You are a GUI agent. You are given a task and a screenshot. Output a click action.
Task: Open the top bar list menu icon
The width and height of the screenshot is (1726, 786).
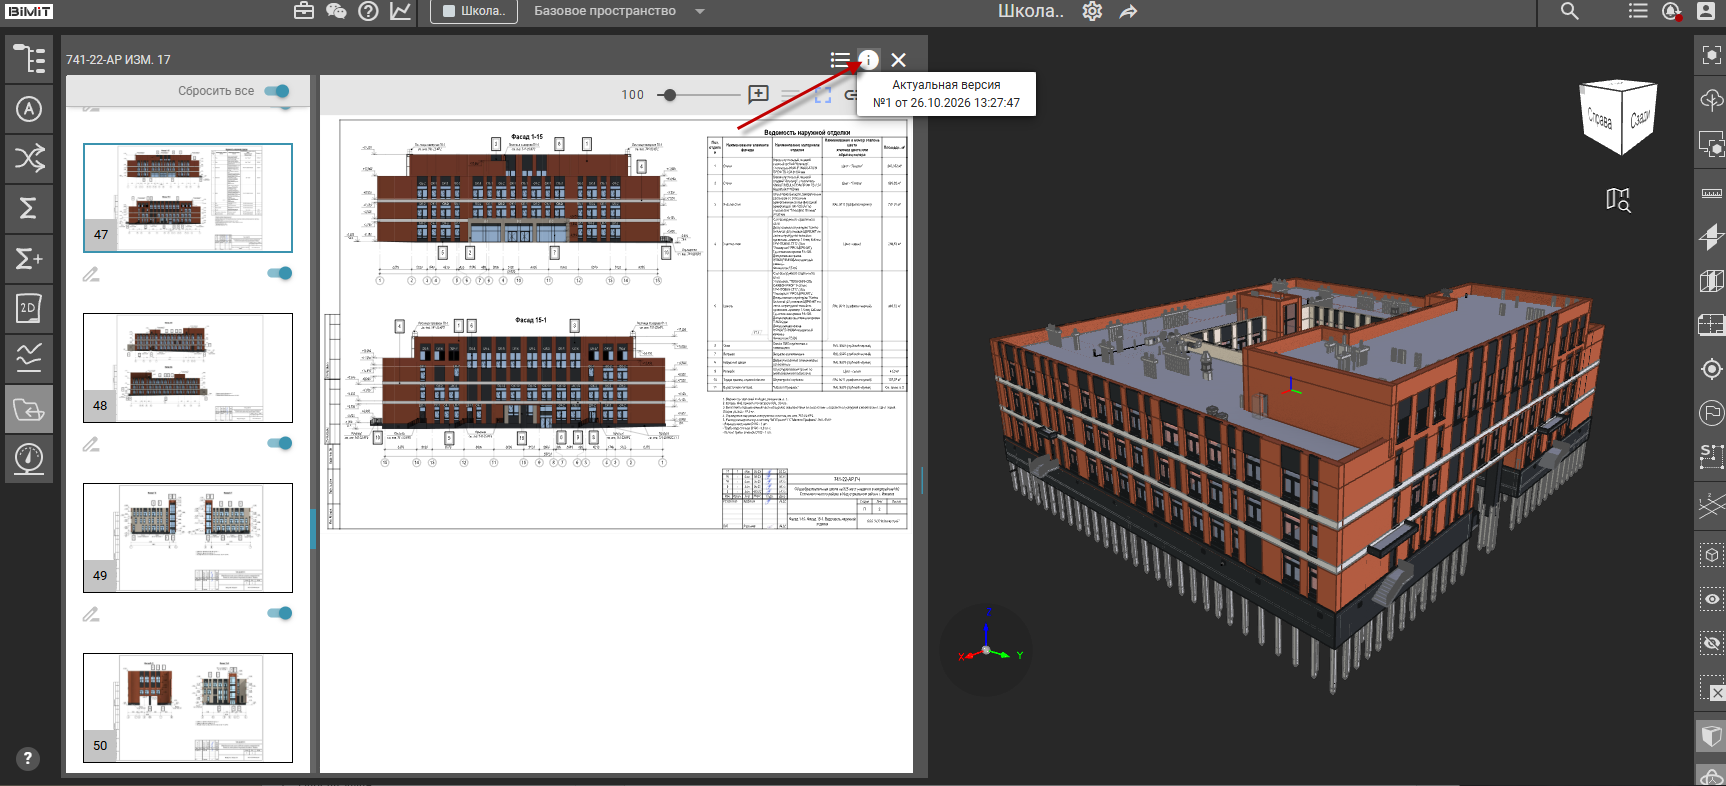1637,11
